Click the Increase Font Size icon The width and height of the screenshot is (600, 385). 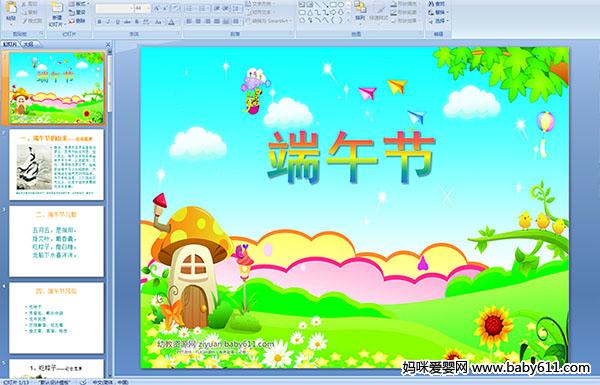point(157,8)
